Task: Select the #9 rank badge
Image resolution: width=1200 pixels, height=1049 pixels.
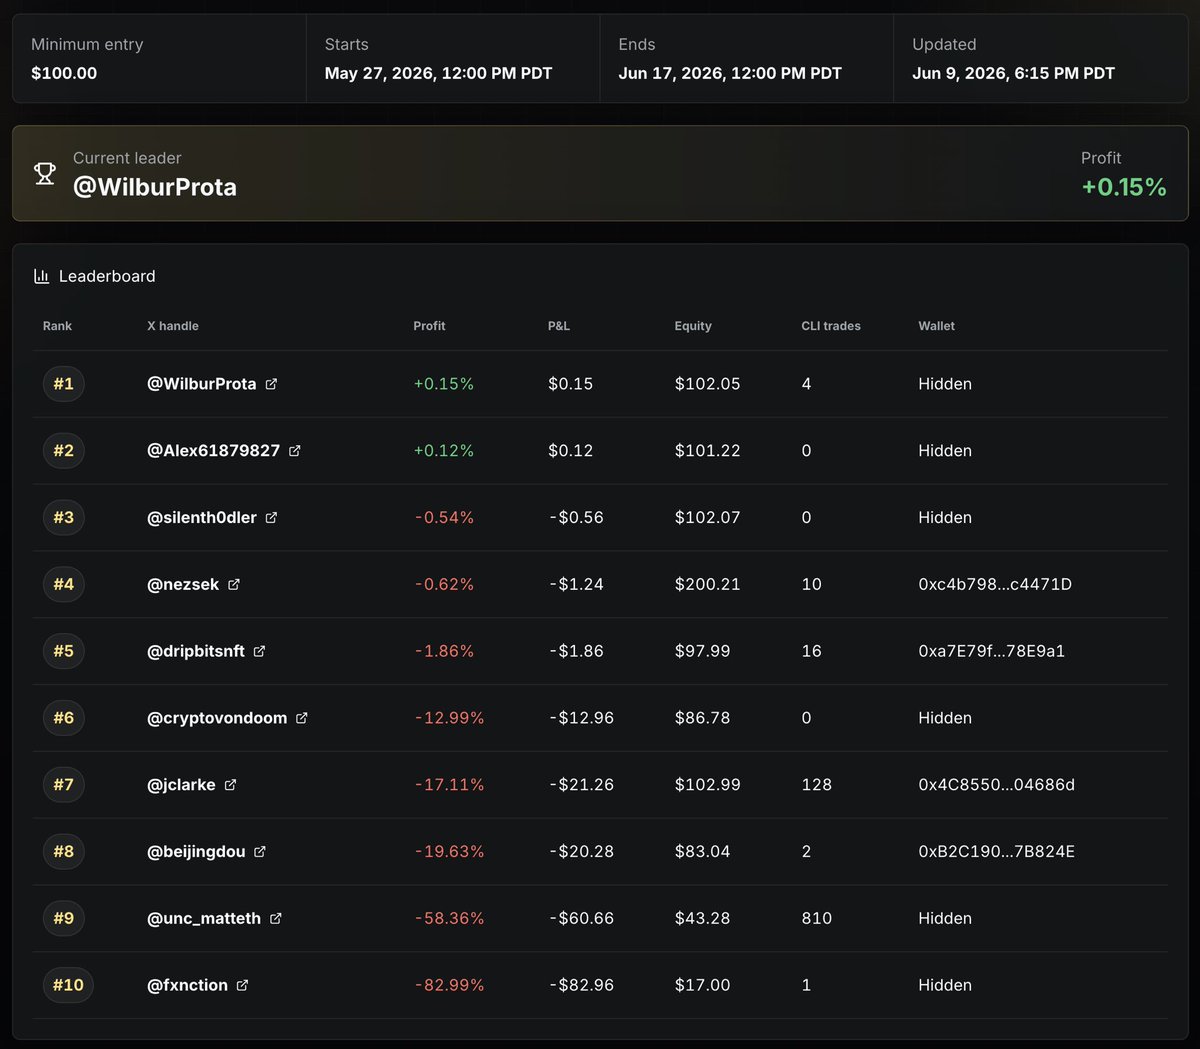Action: point(63,918)
